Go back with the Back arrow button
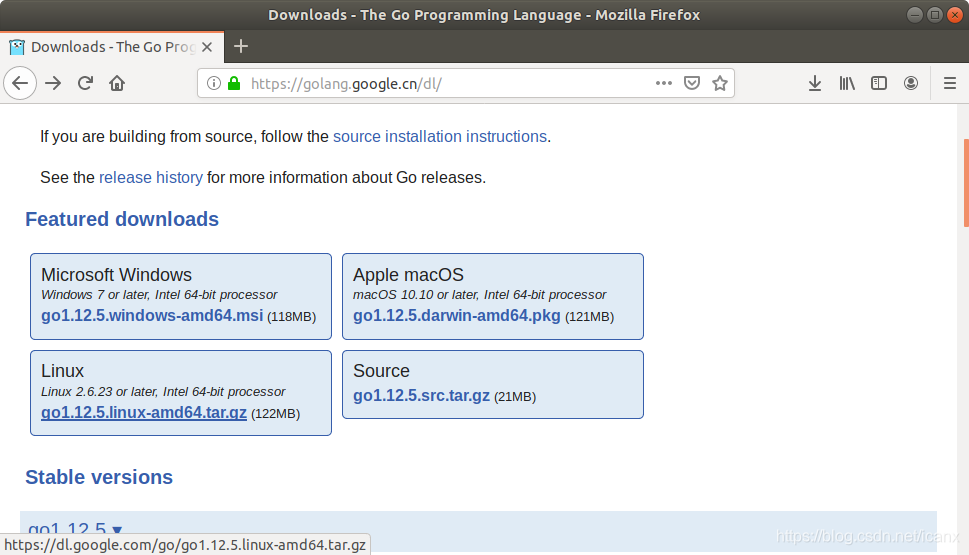The height and width of the screenshot is (555, 969). [x=20, y=83]
